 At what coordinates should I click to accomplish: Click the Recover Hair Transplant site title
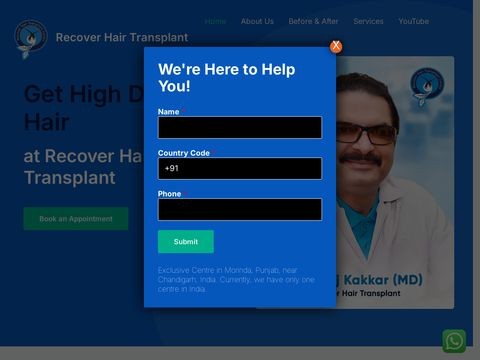tap(122, 37)
